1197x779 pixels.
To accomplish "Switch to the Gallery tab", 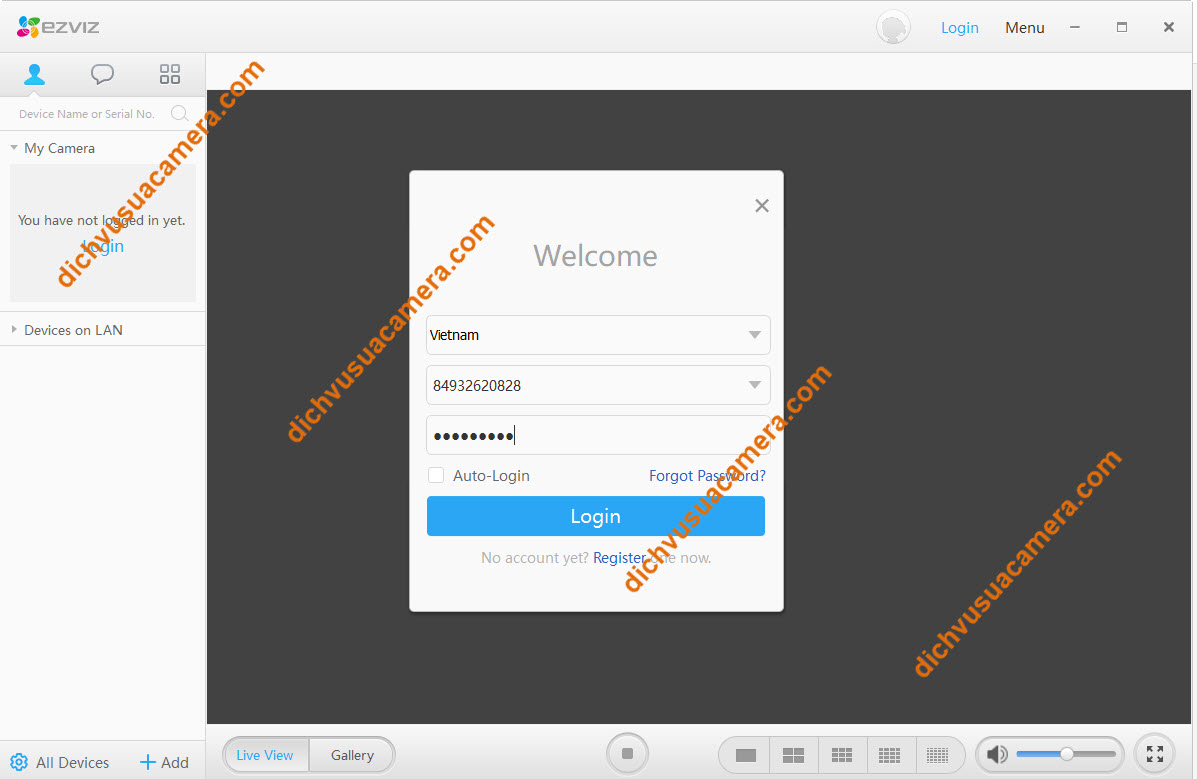I will (352, 755).
